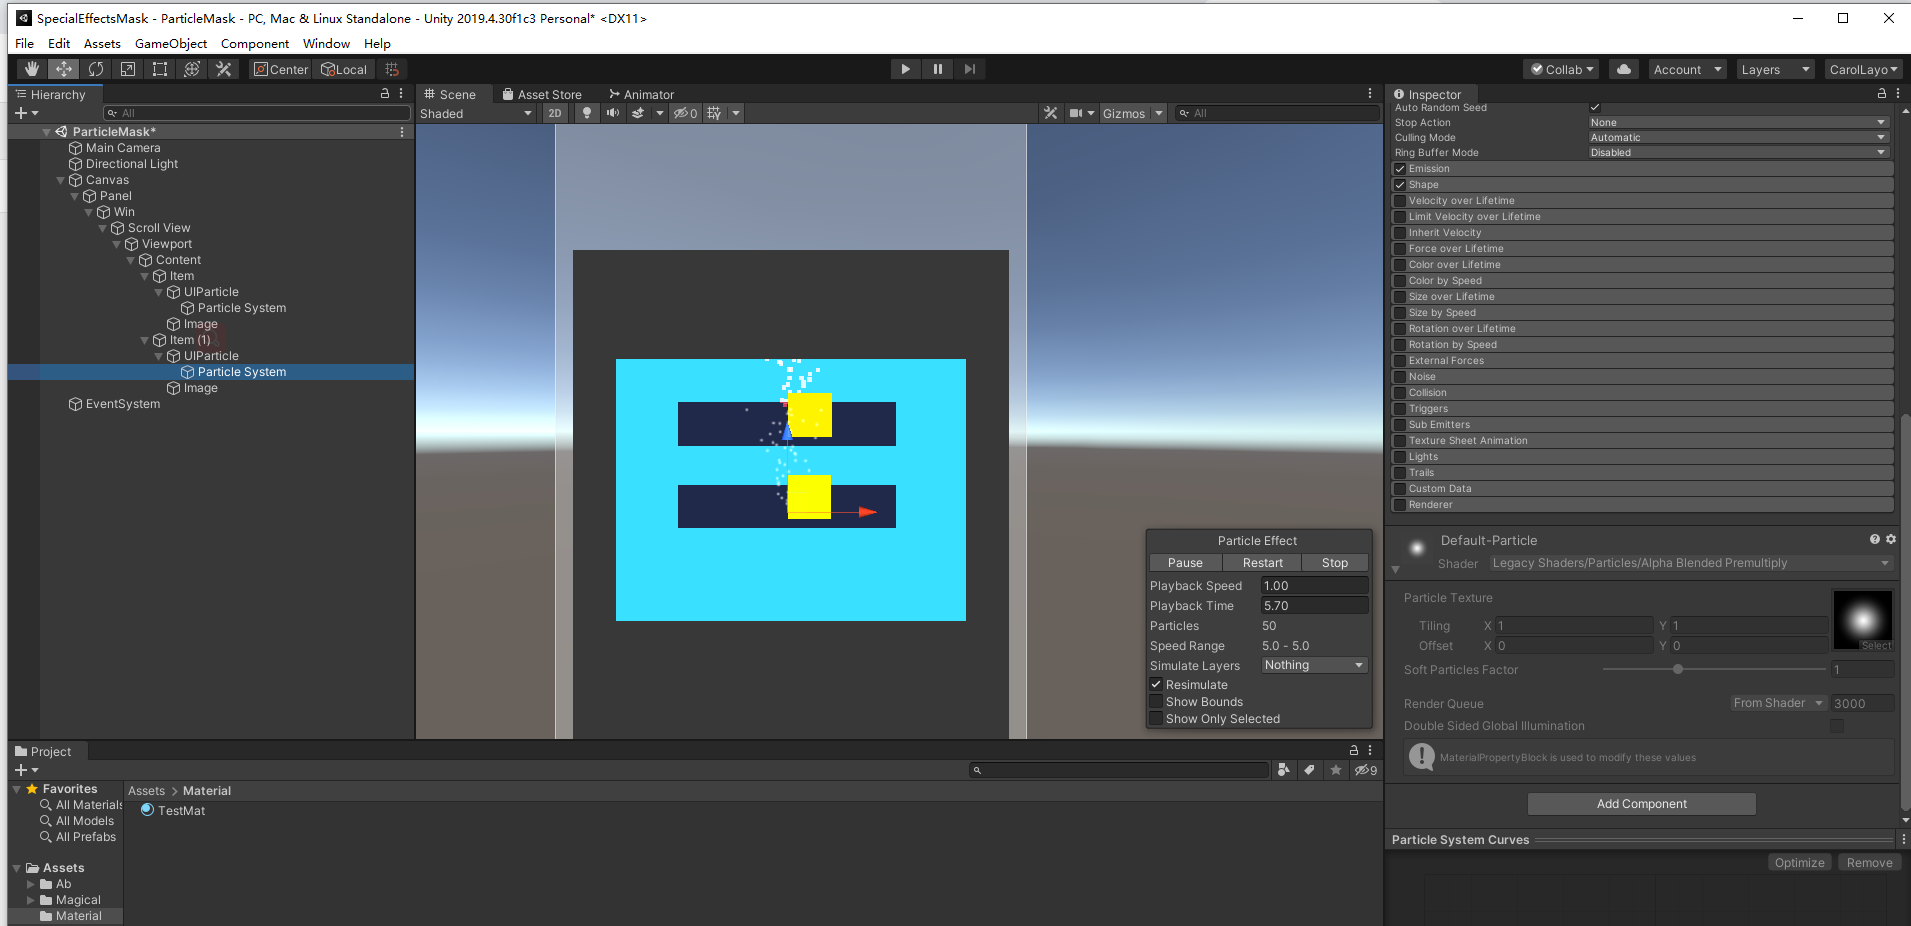Screen dimensions: 1911x926
Task: Open custom editor tools icon
Action: 224,69
